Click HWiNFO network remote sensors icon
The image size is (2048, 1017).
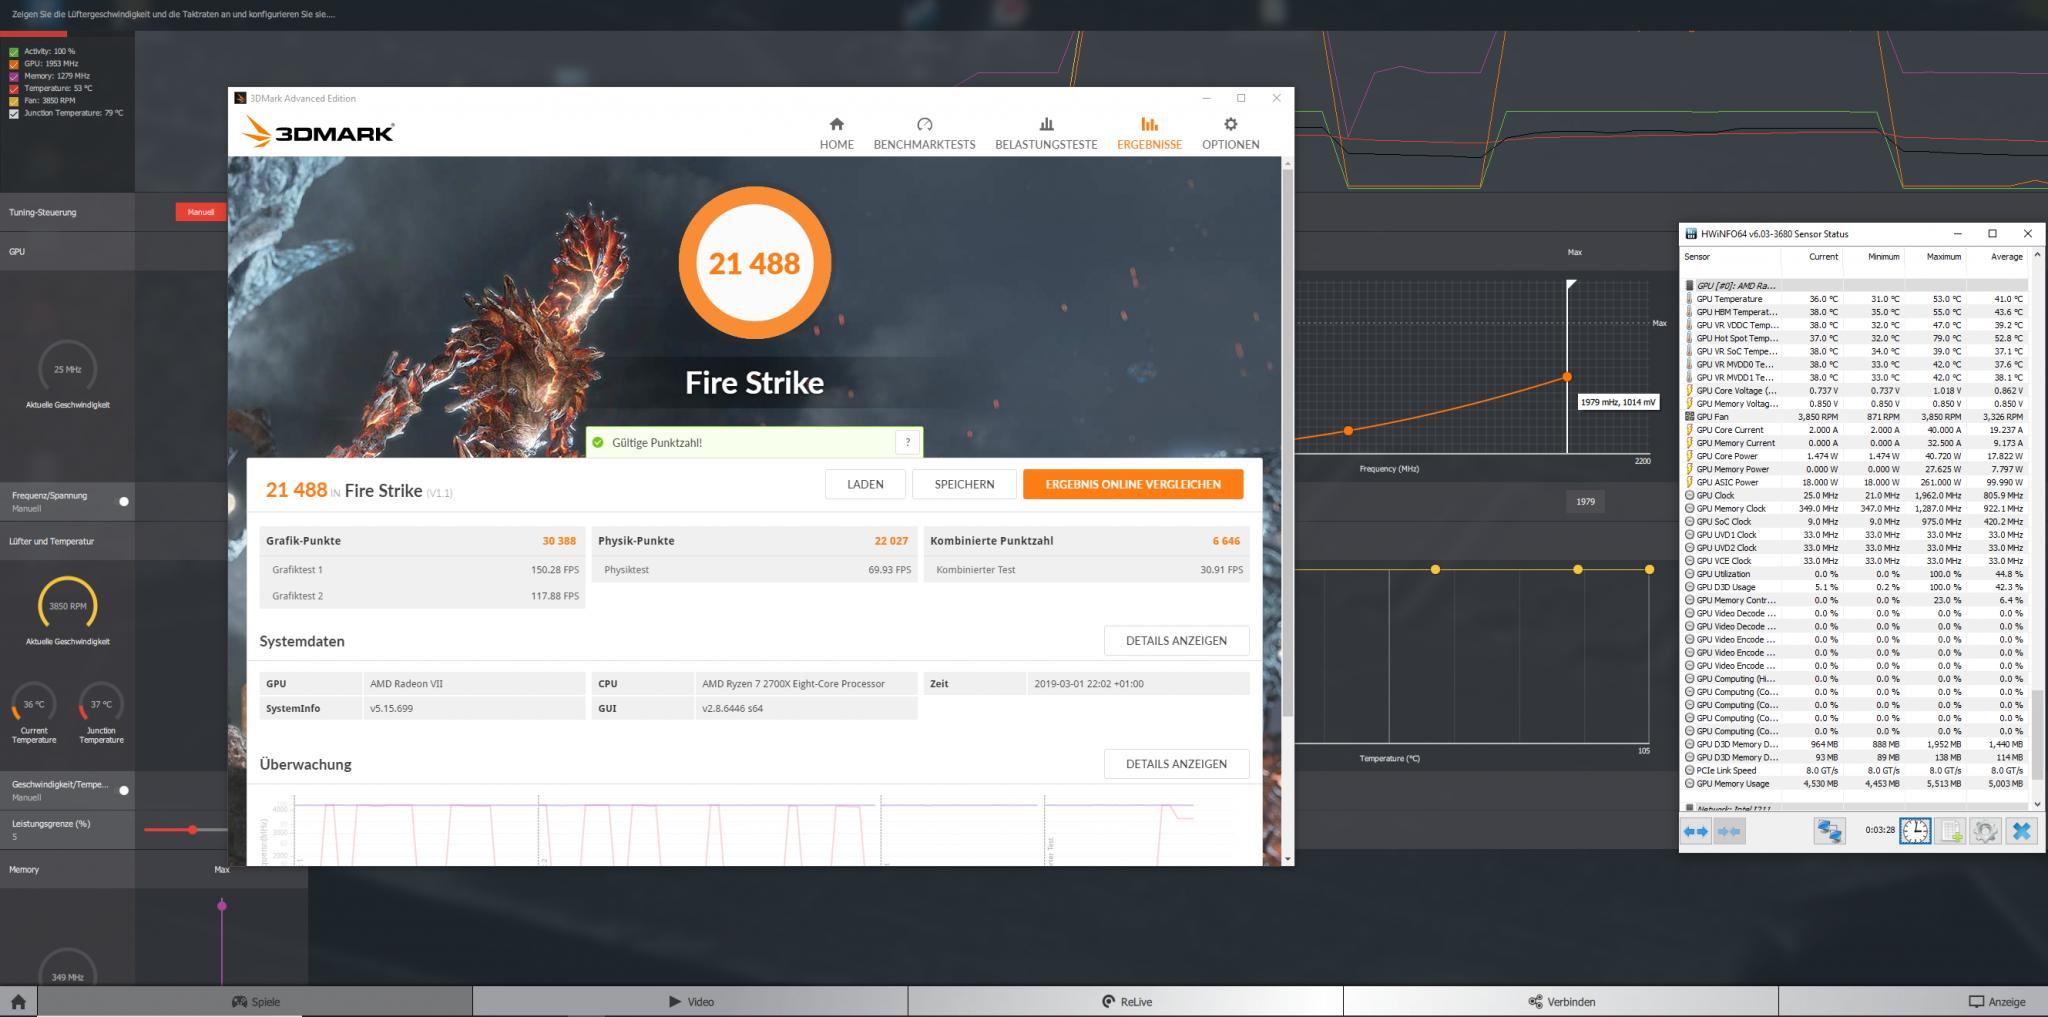(1829, 831)
